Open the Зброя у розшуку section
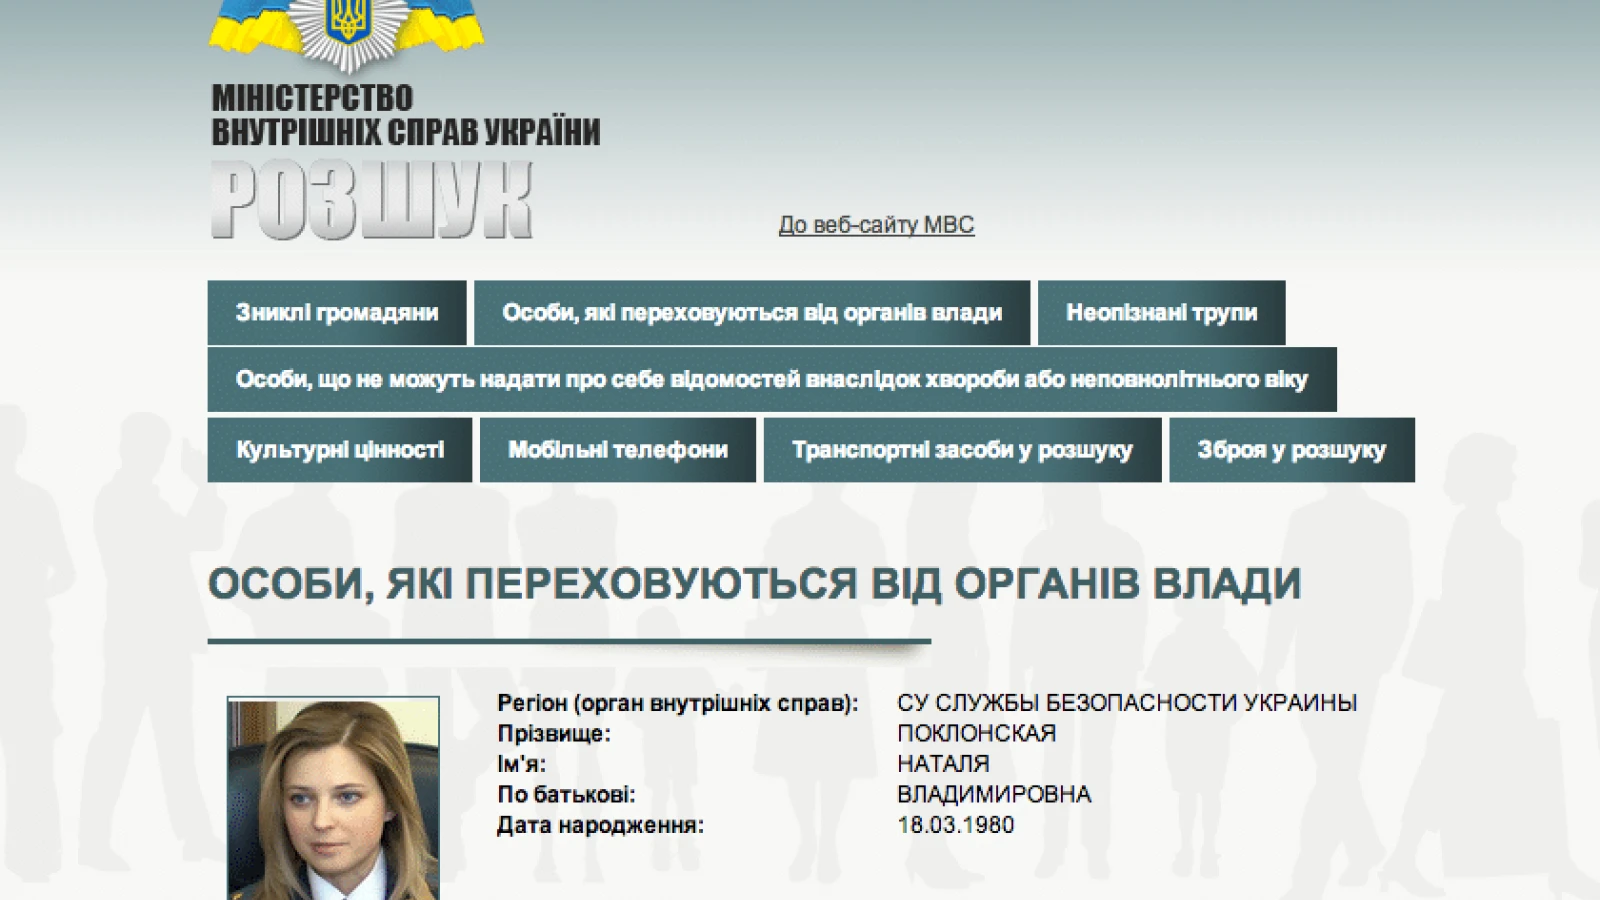The image size is (1600, 900). point(1291,450)
